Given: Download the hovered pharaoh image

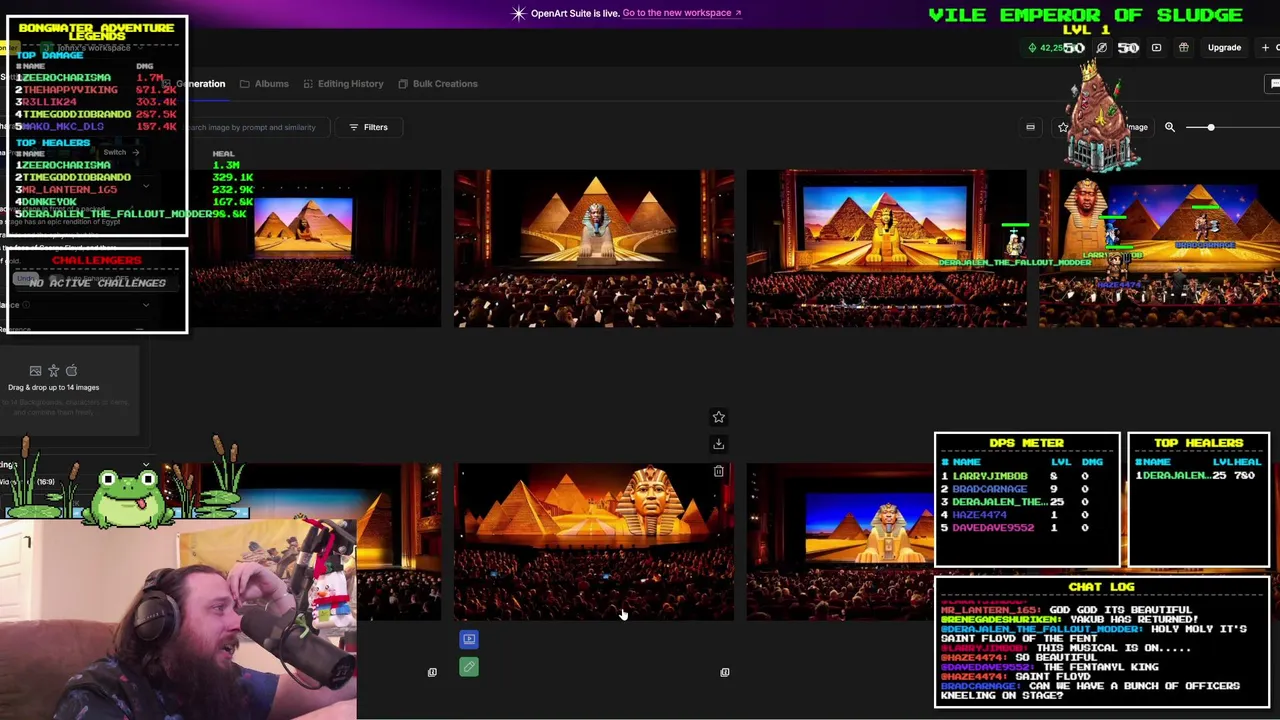Looking at the screenshot, I should pos(718,444).
